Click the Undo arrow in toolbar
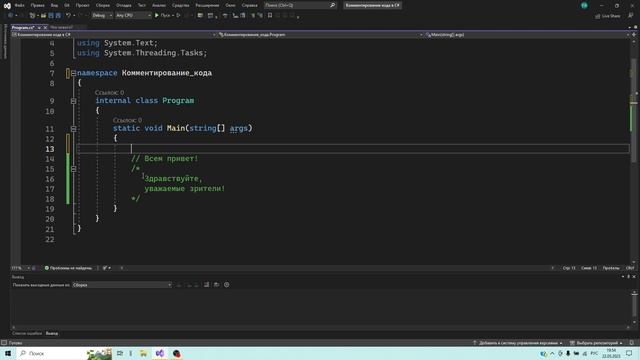The height and width of the screenshot is (360, 640). click(68, 16)
